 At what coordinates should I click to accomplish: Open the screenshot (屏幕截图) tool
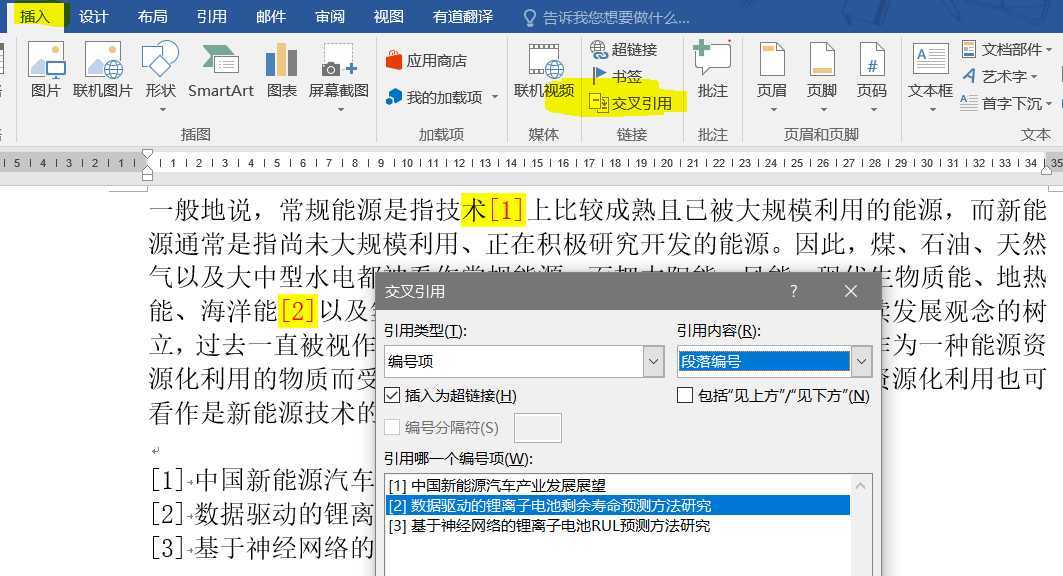coord(338,75)
